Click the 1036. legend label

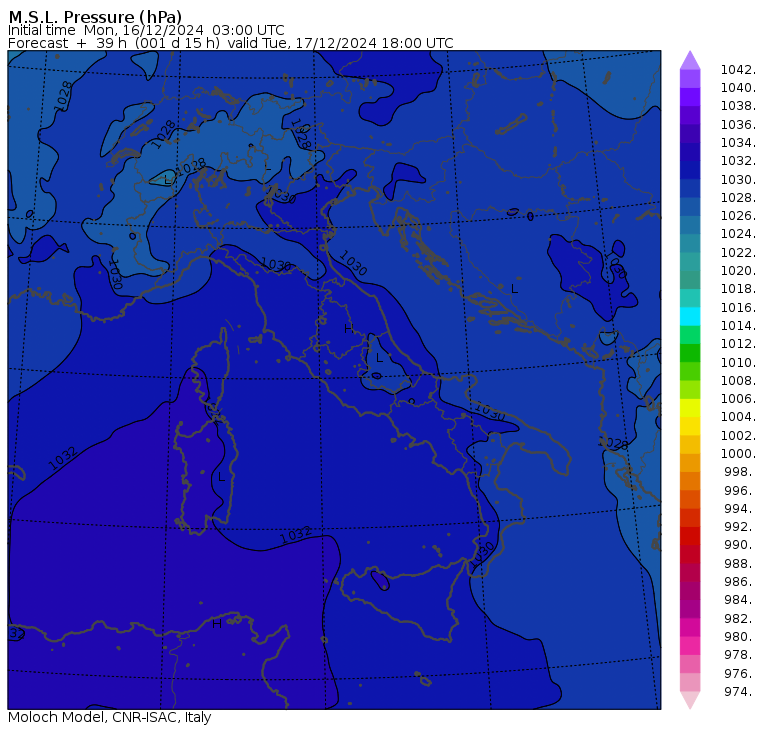coord(738,125)
